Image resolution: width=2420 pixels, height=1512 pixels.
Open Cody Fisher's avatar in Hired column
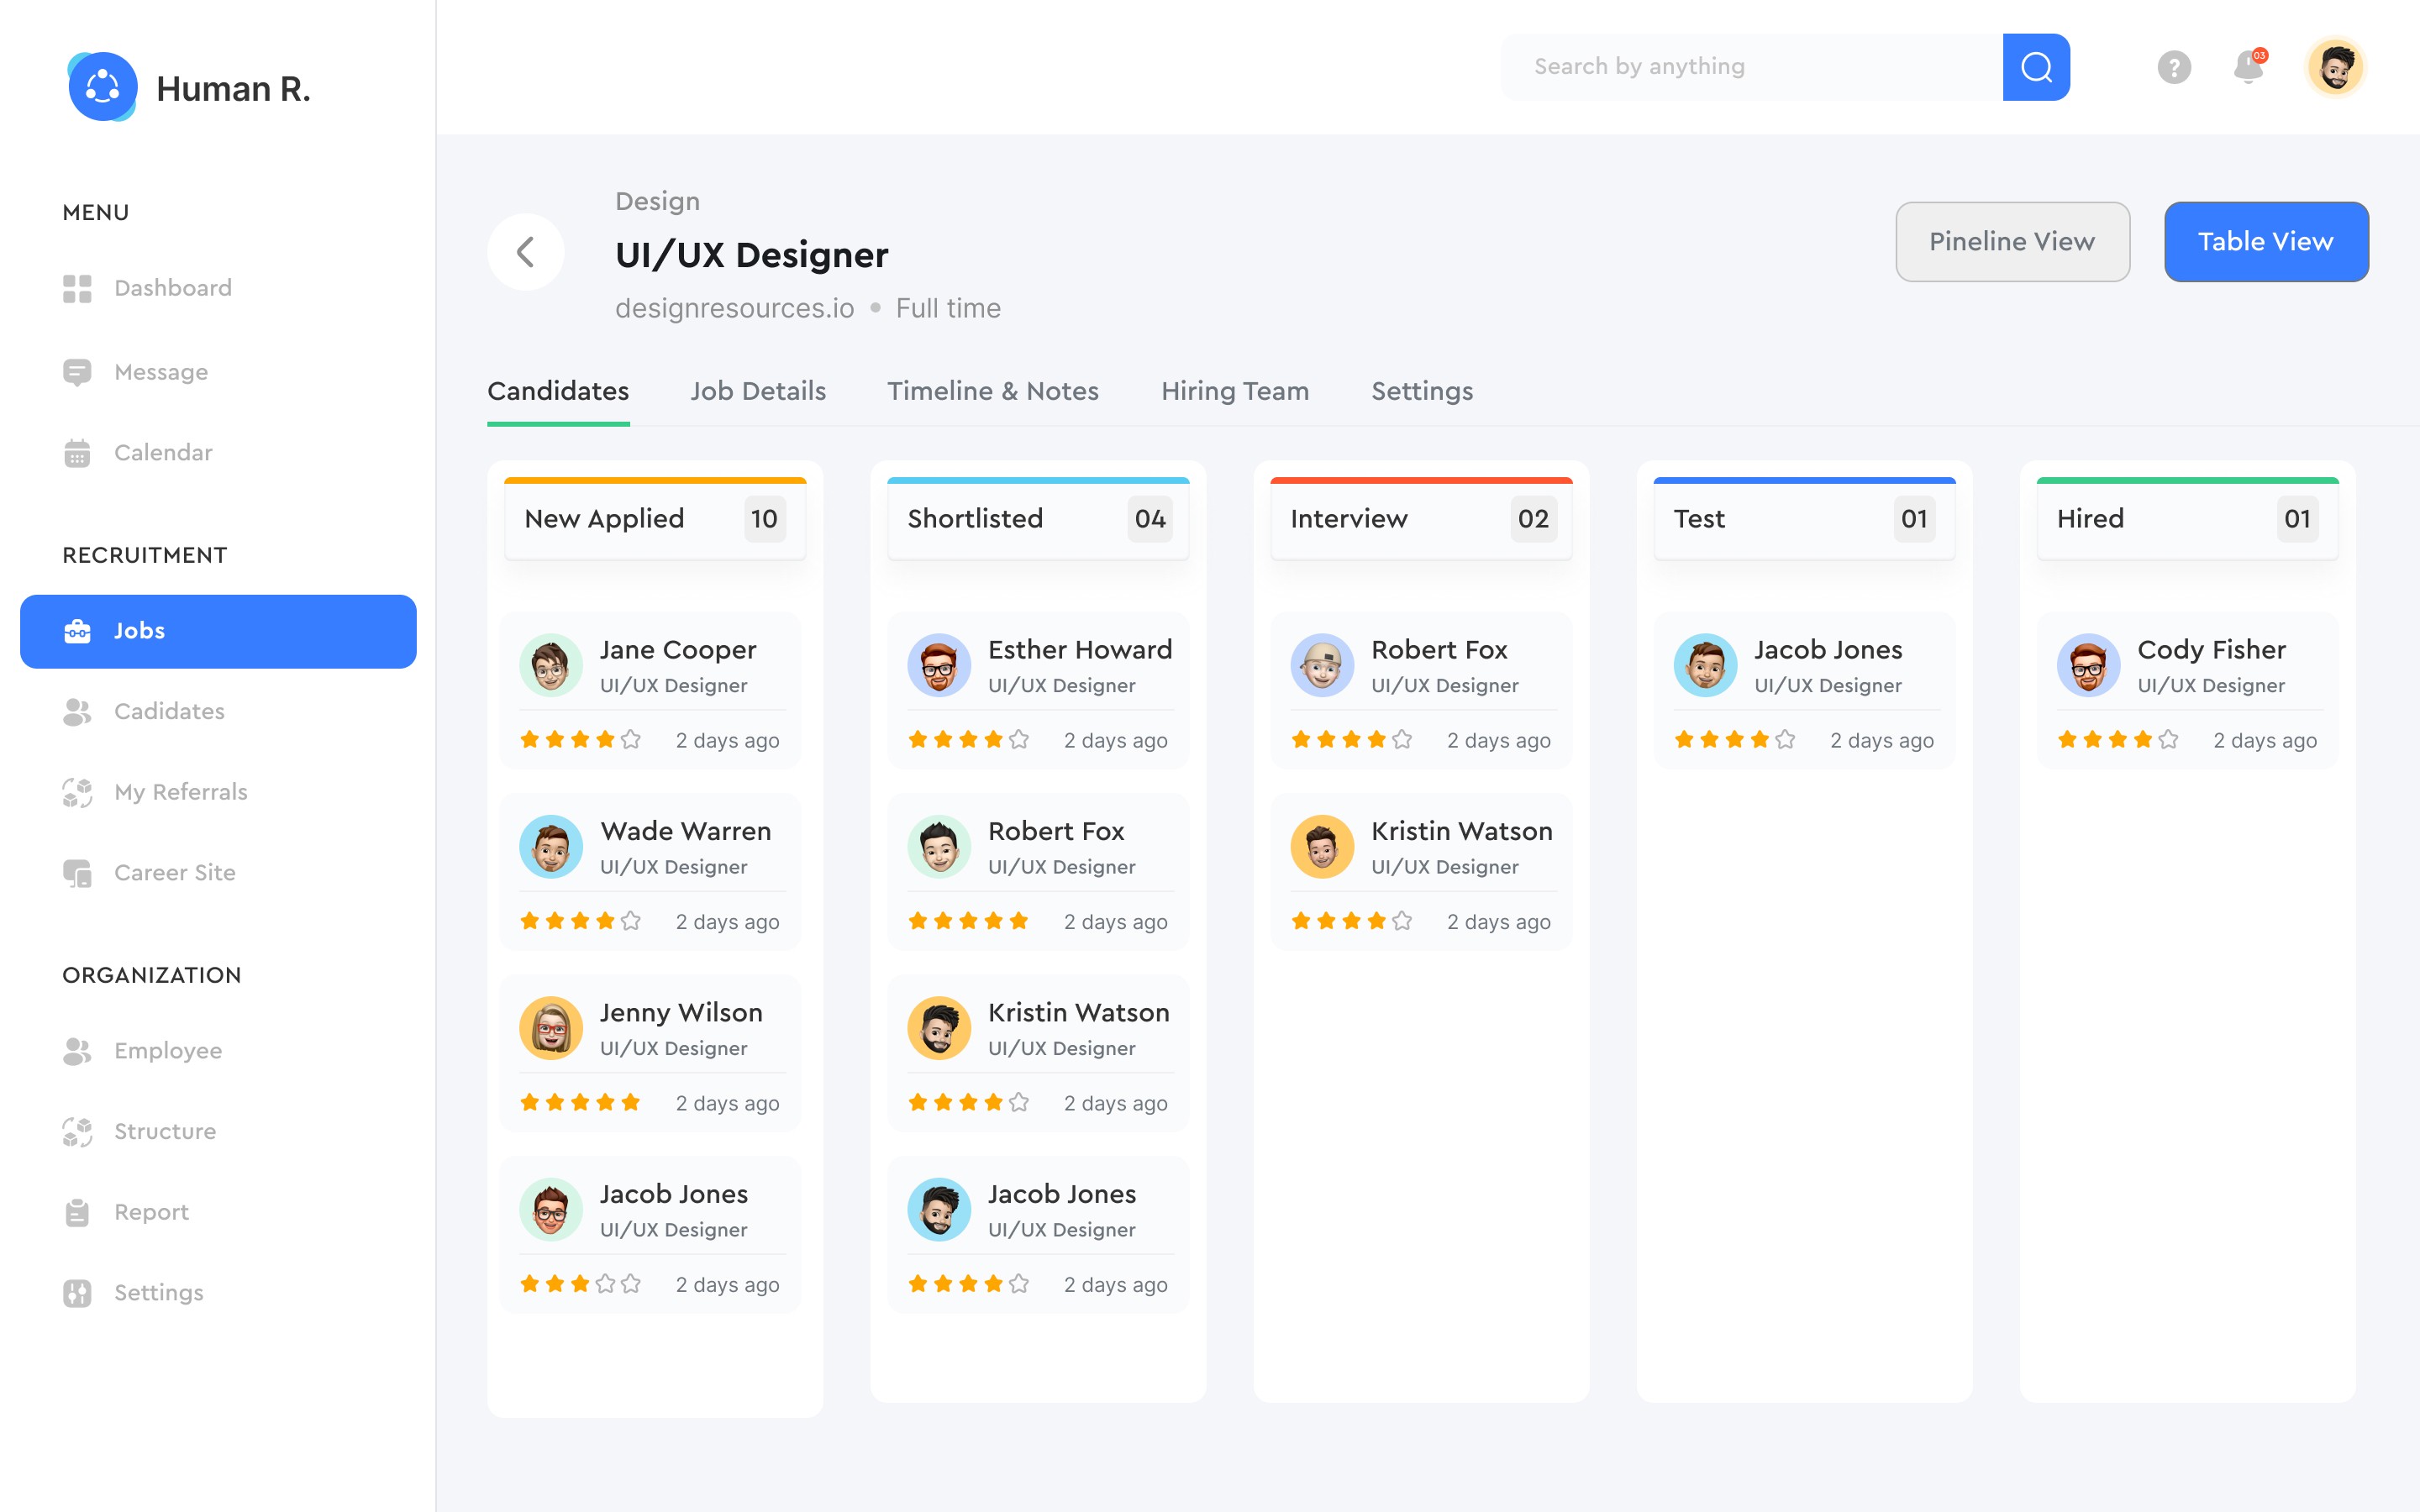point(2088,665)
